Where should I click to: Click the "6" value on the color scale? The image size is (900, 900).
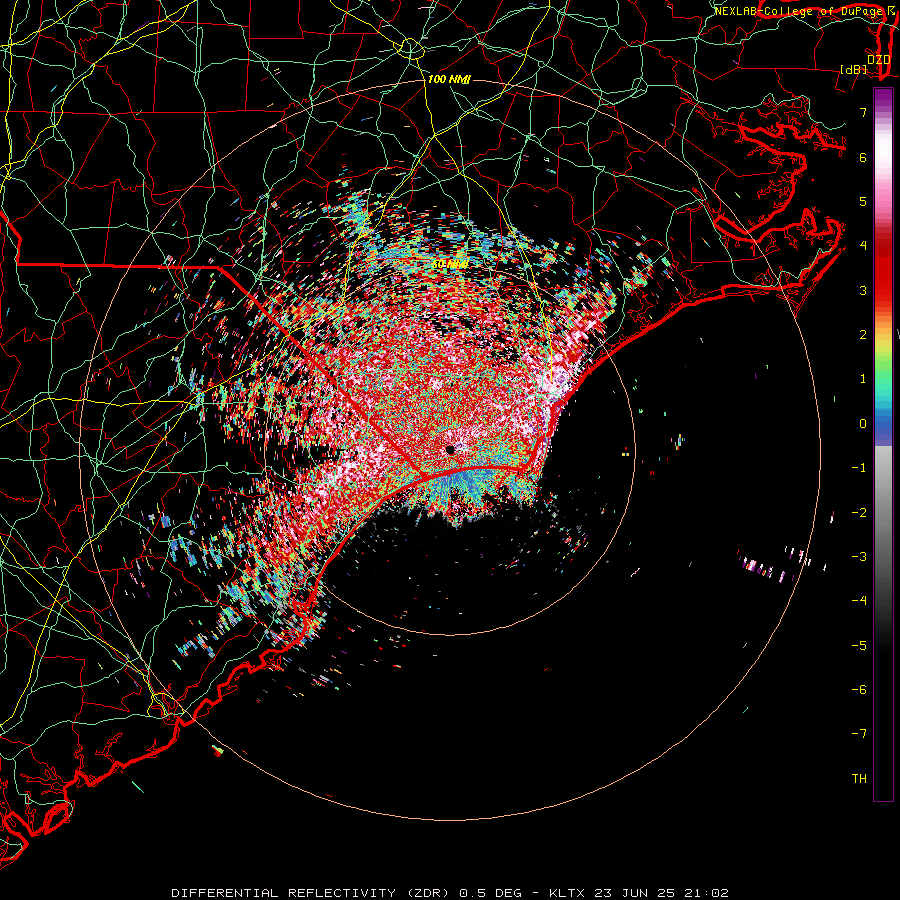click(863, 157)
